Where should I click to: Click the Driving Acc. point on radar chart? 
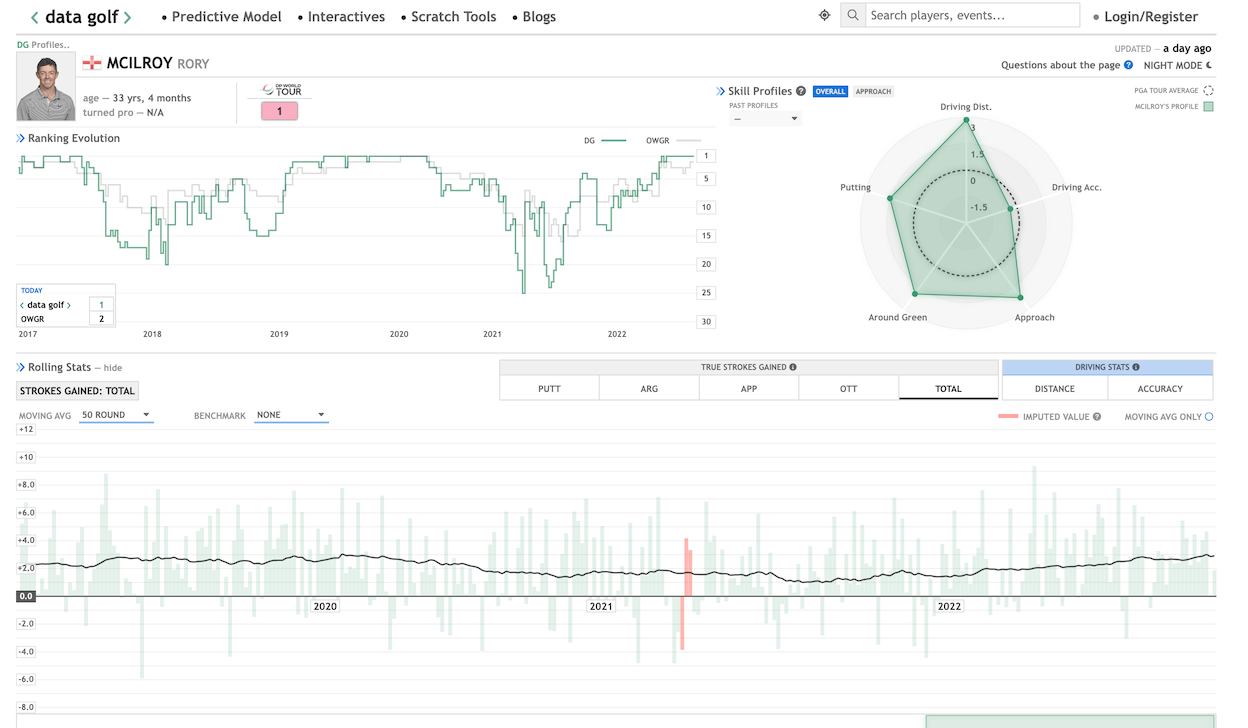(x=1010, y=210)
